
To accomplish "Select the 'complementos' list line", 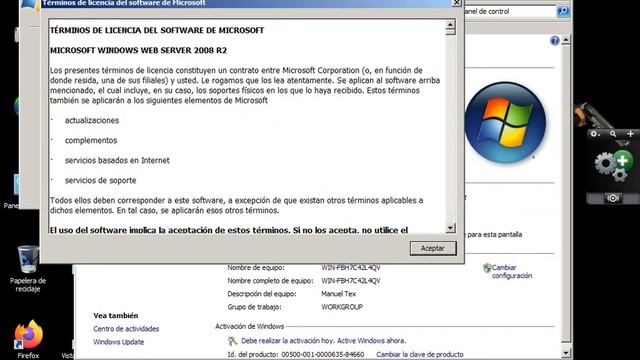I will tap(91, 140).
